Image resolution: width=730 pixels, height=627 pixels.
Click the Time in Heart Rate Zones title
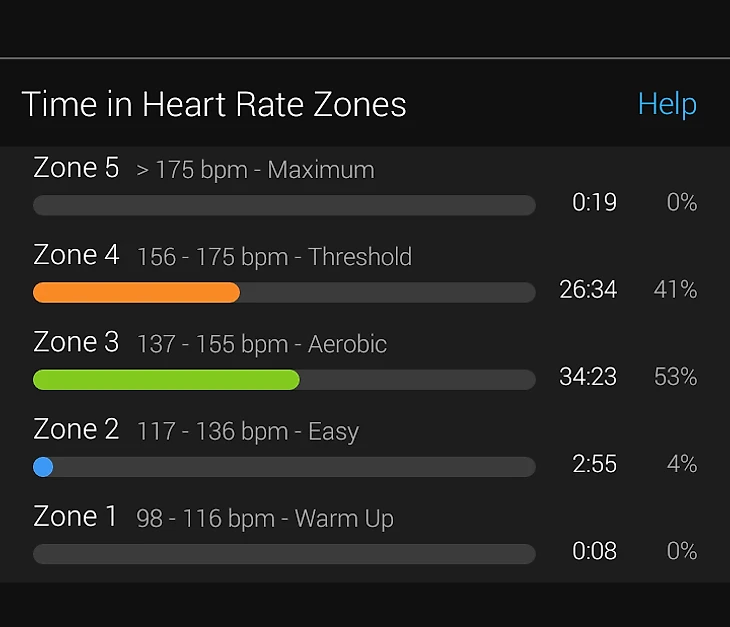pos(214,104)
